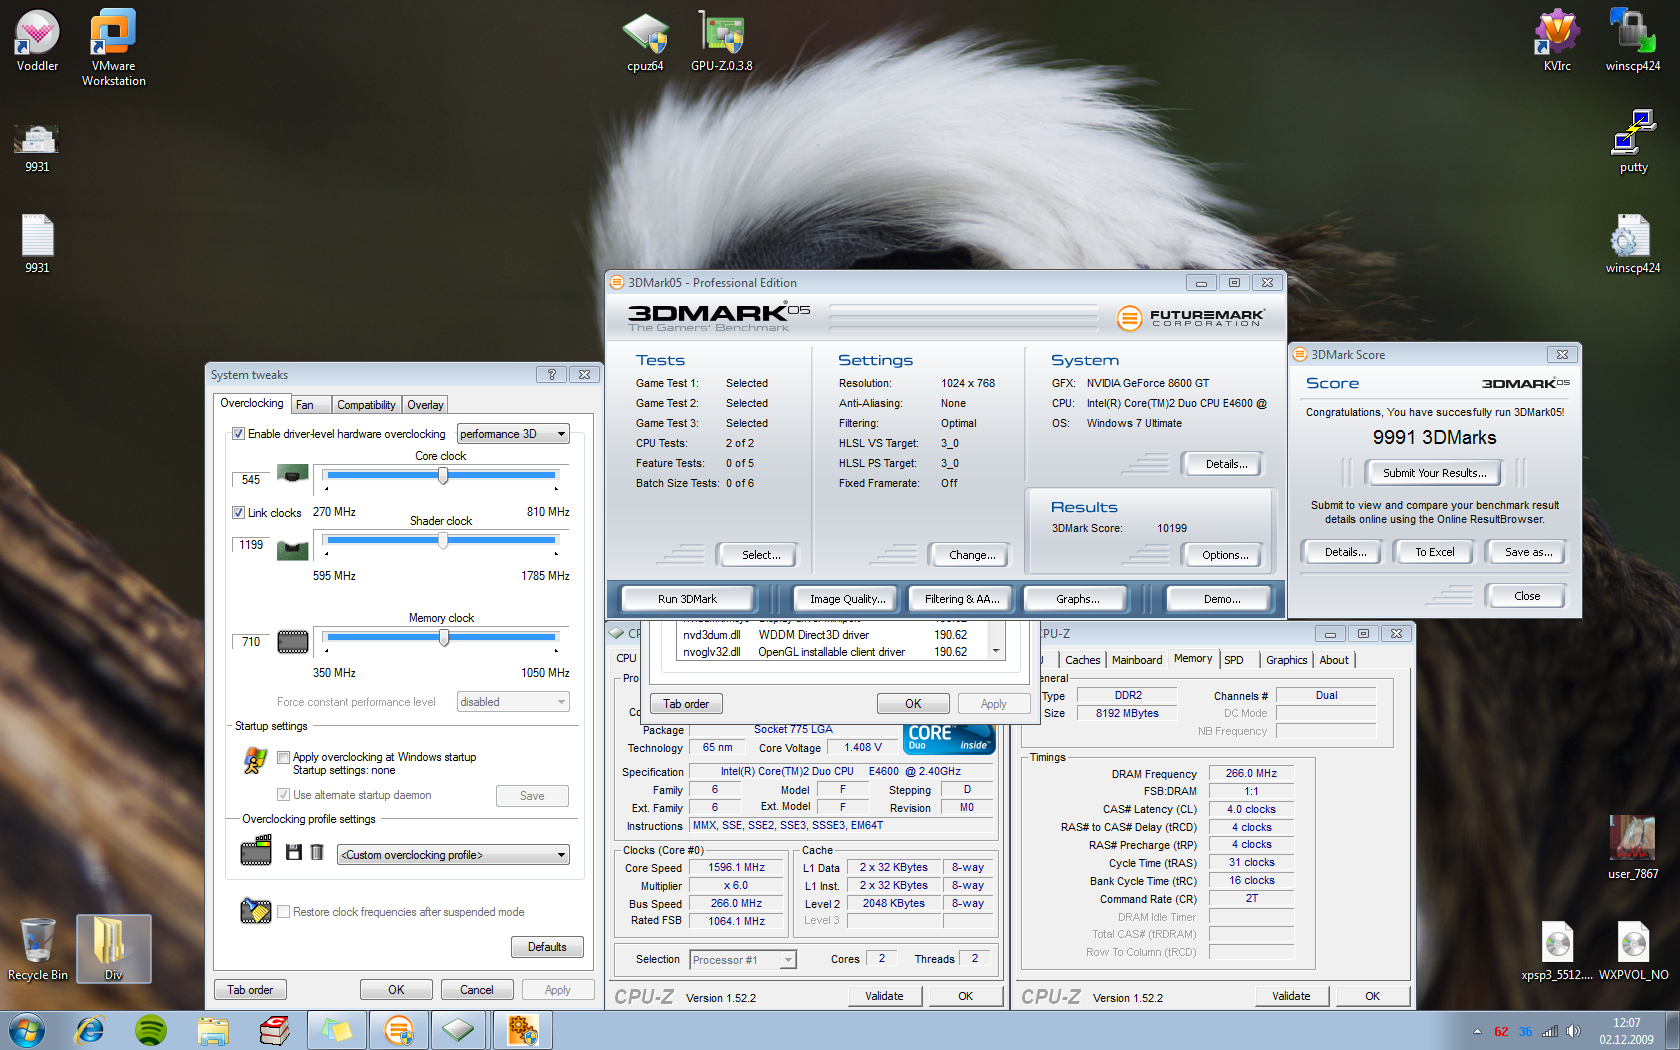Click the Image Quality button
The image size is (1680, 1050).
tap(847, 599)
